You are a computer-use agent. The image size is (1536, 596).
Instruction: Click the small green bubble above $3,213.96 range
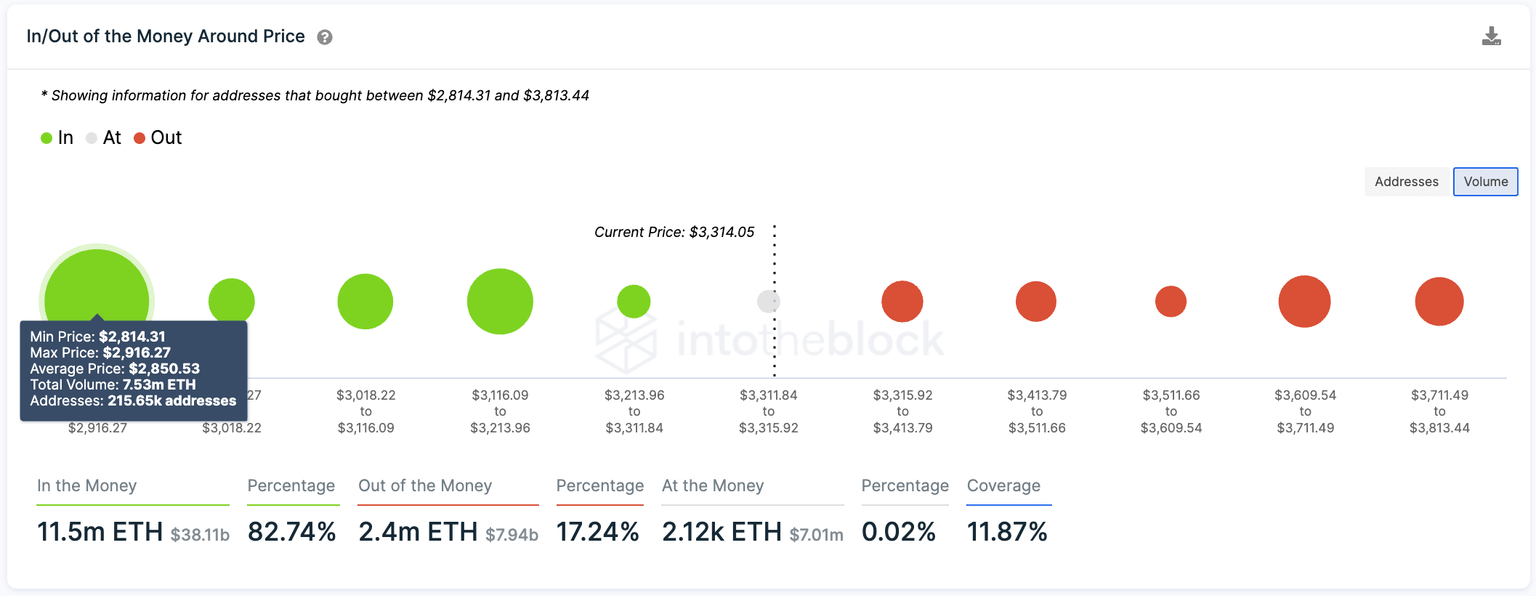tap(634, 301)
